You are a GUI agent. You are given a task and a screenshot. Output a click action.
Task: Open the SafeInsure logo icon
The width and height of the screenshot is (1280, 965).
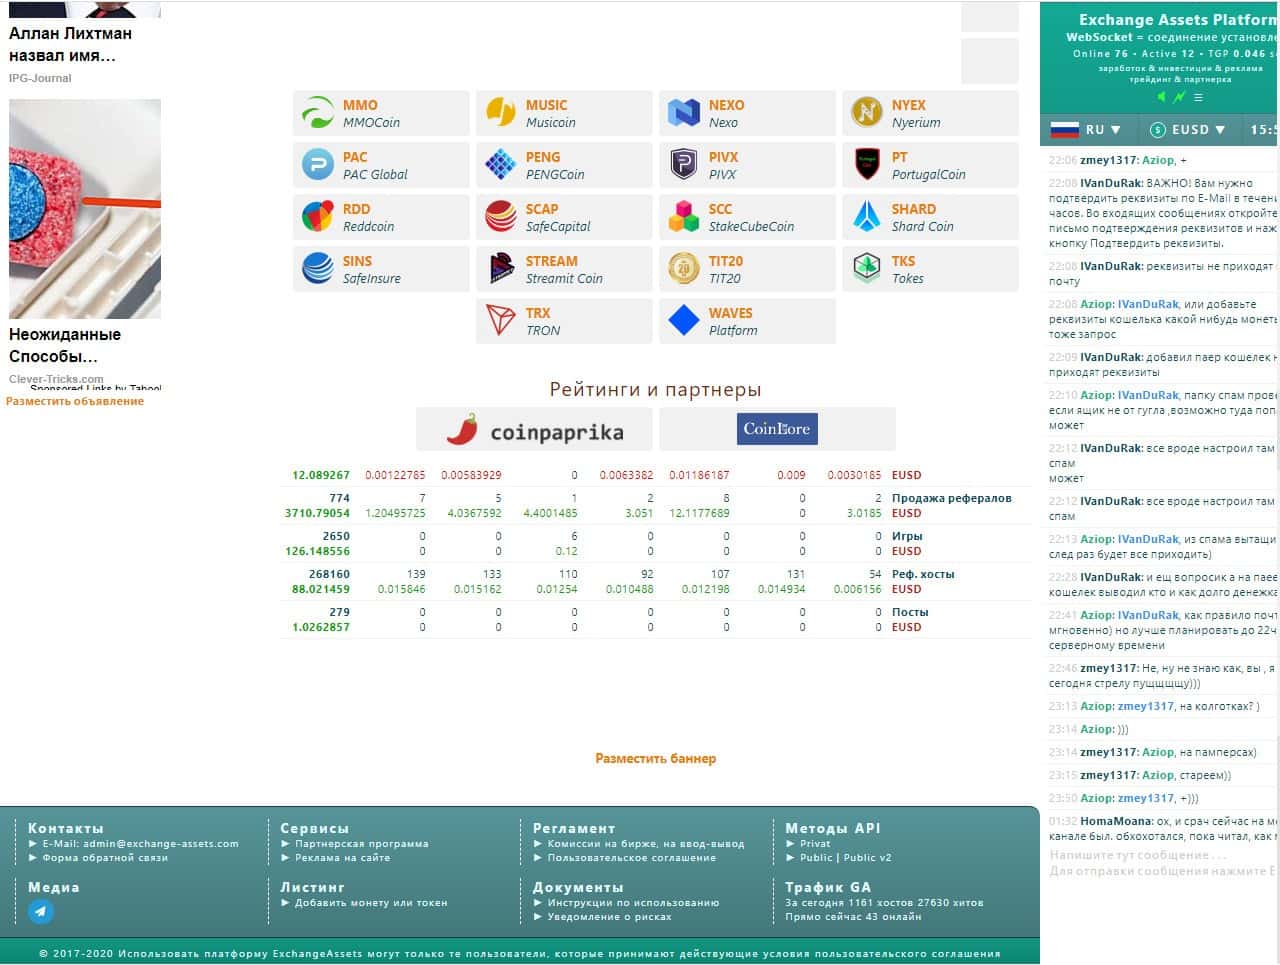[x=318, y=269]
